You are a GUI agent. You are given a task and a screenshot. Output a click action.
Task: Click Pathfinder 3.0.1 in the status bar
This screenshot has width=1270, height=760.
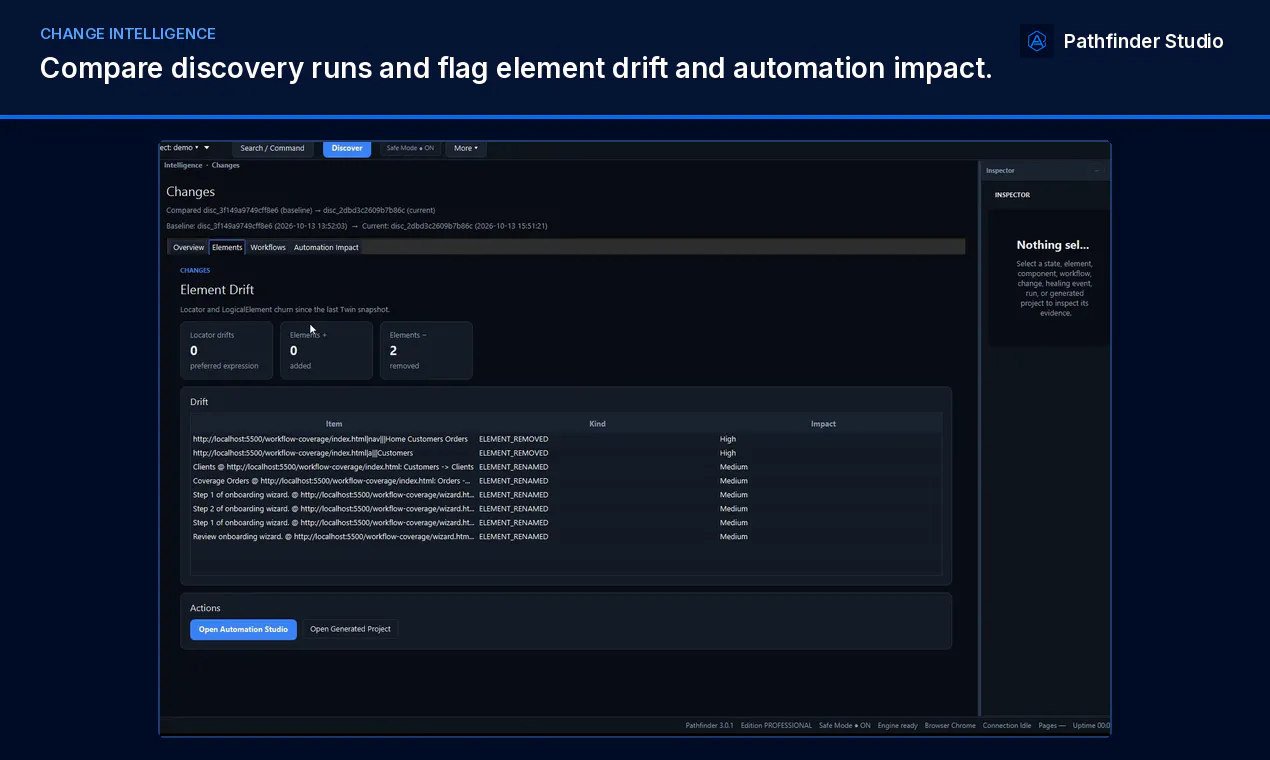point(709,726)
